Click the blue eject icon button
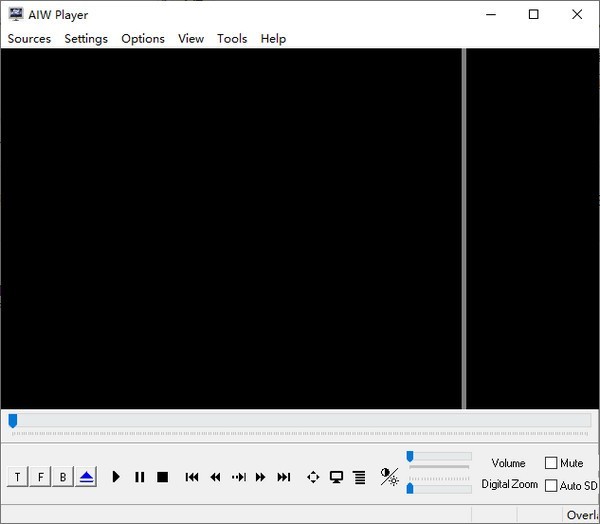 (x=86, y=477)
